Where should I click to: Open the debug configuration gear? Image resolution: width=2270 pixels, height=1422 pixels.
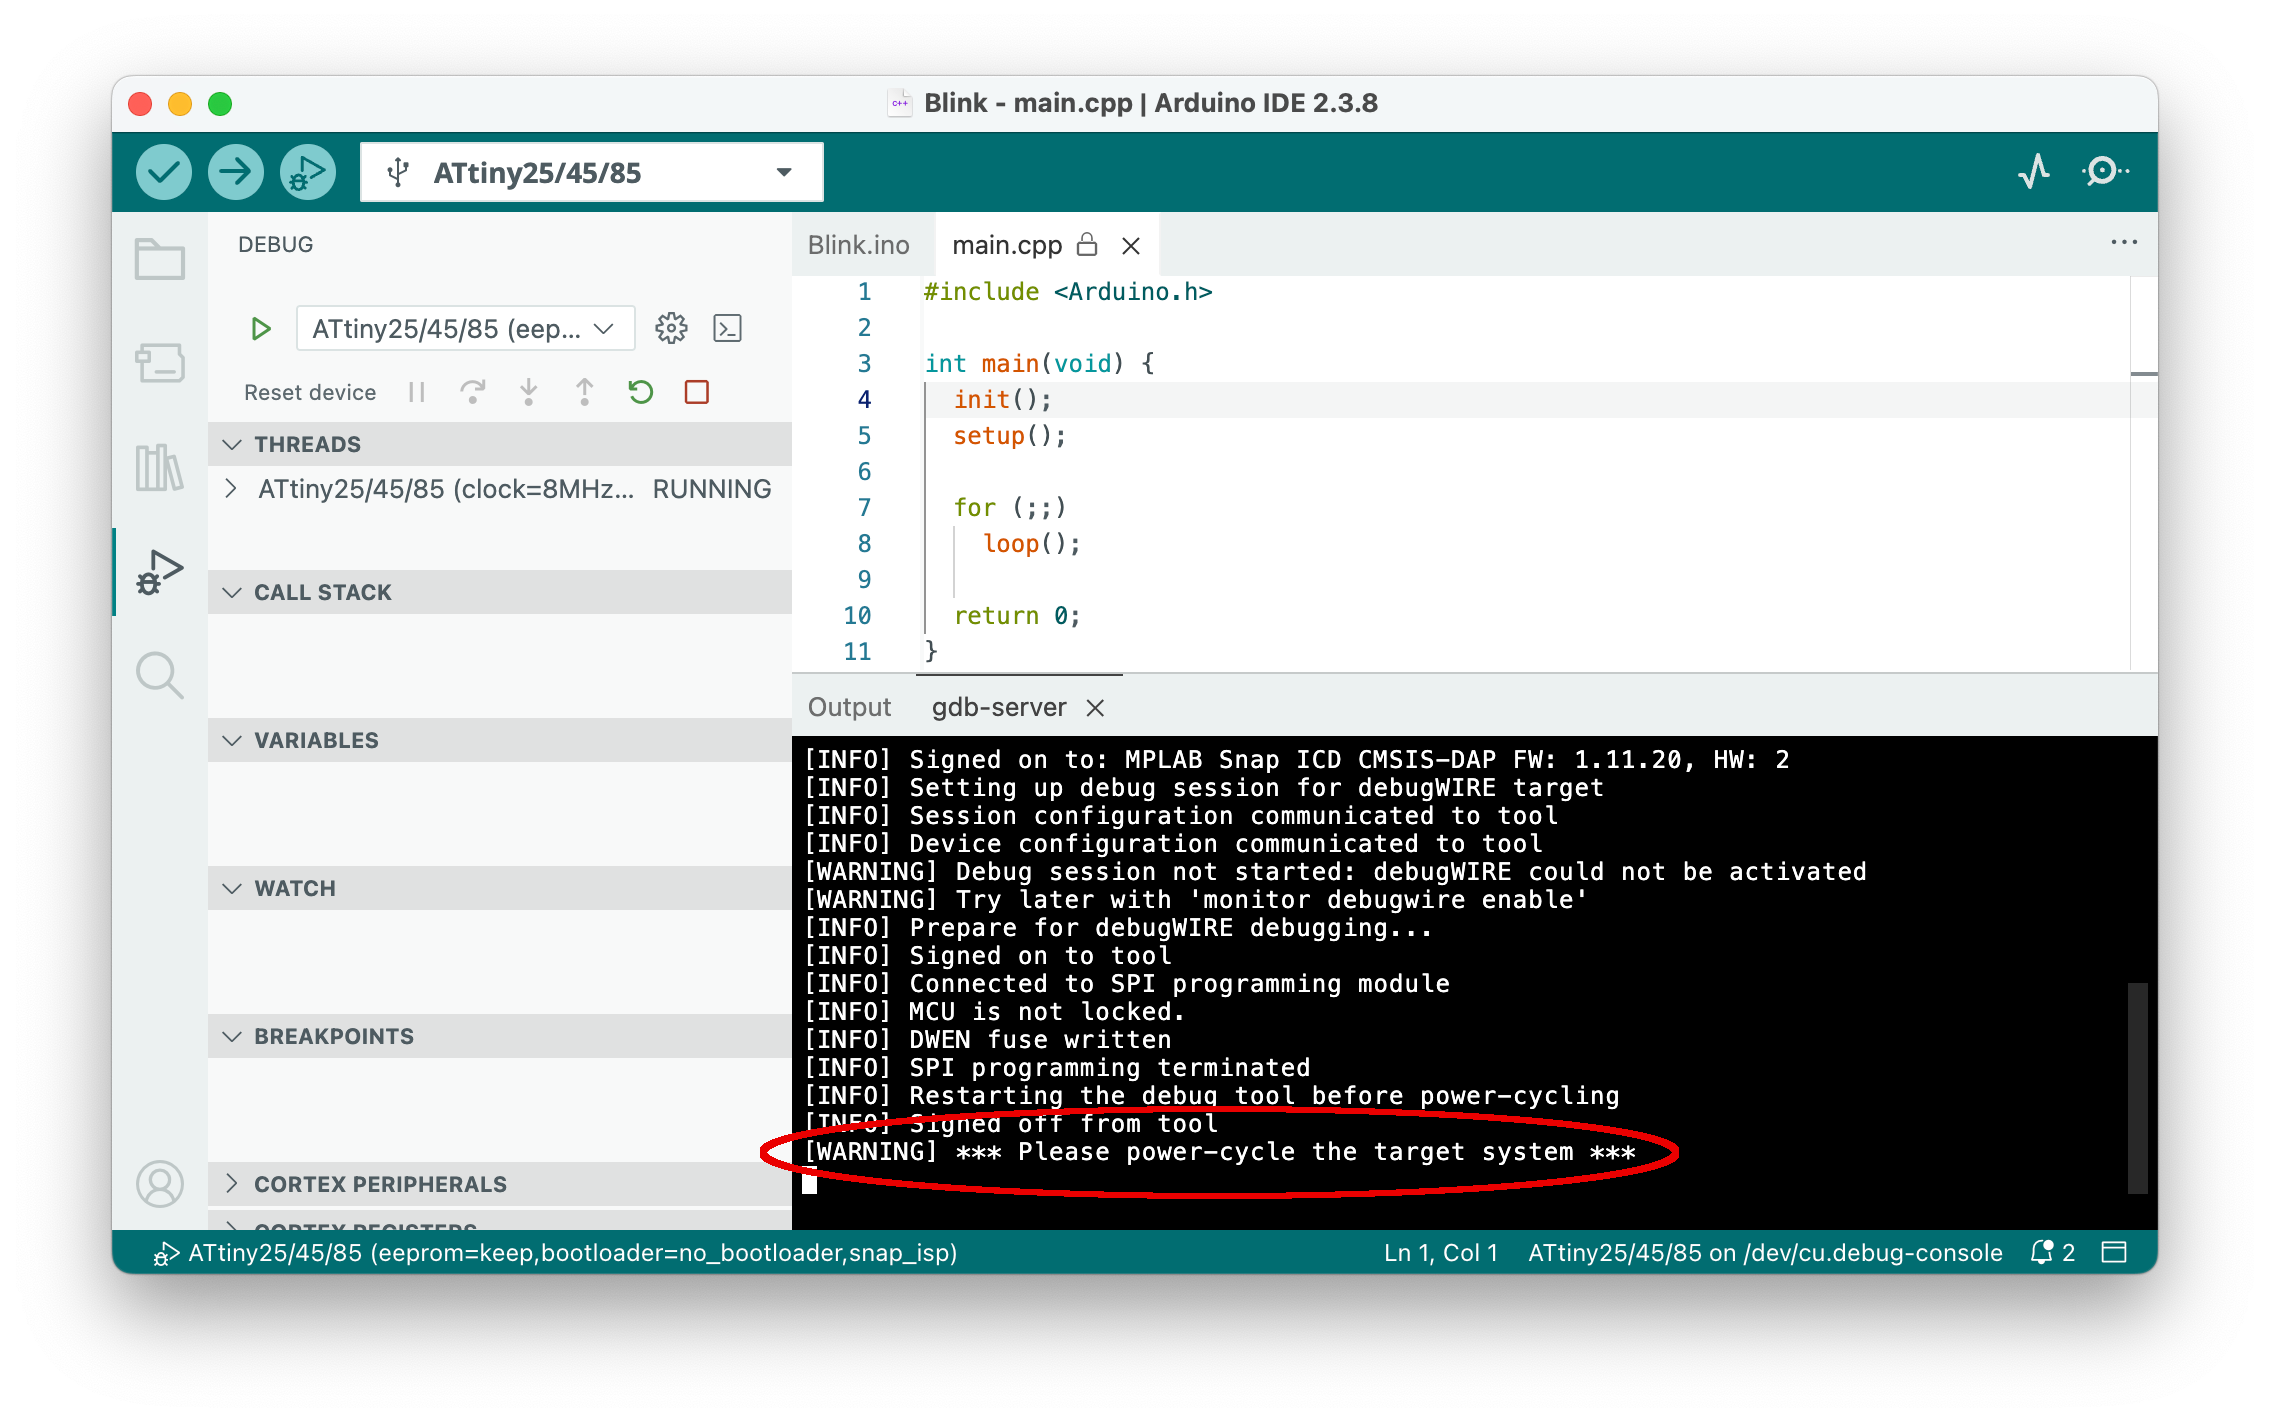click(671, 328)
